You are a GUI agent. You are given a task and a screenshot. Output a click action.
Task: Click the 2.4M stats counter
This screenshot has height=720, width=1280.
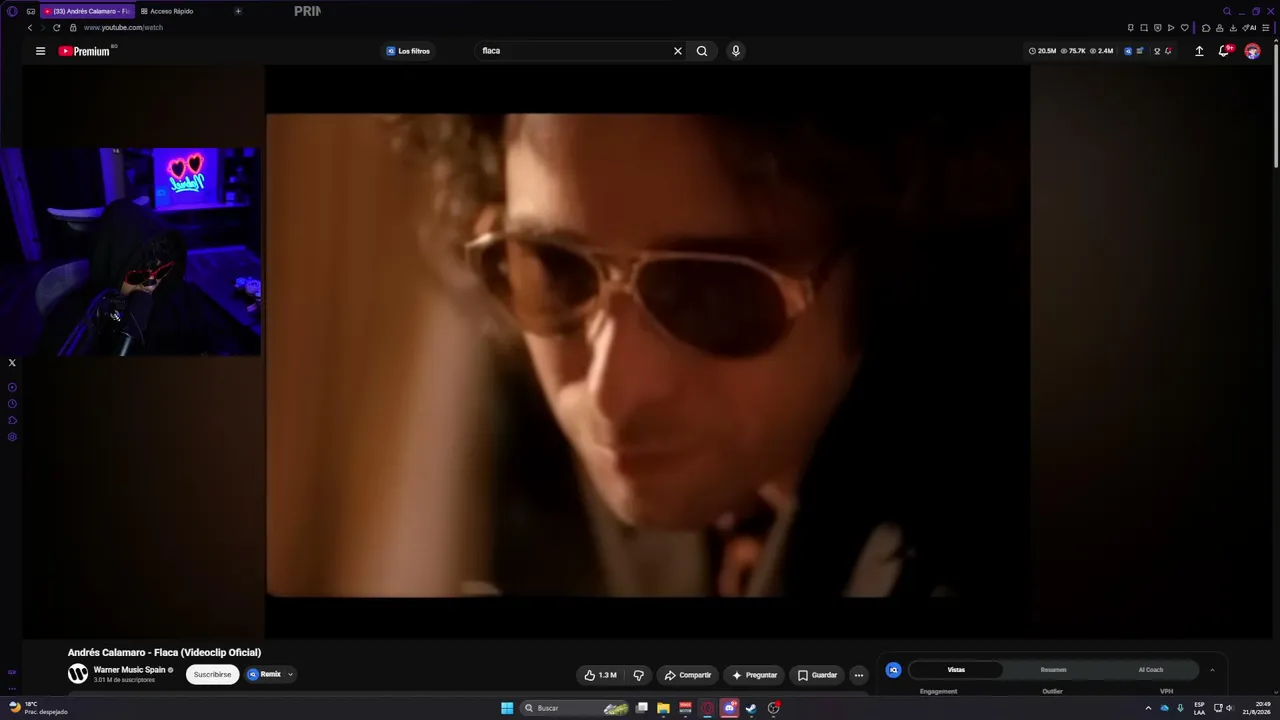pyautogui.click(x=1102, y=51)
